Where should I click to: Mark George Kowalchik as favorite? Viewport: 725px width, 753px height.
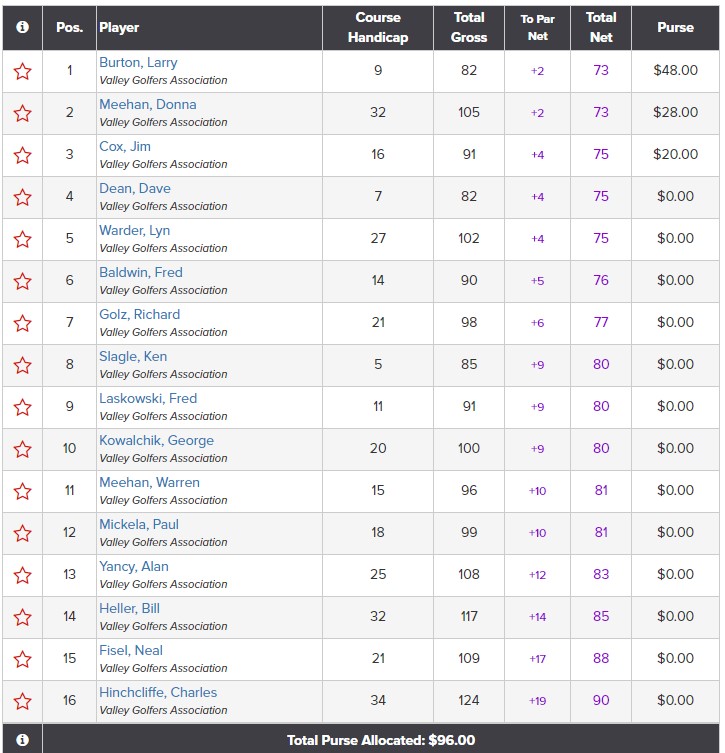pyautogui.click(x=22, y=450)
